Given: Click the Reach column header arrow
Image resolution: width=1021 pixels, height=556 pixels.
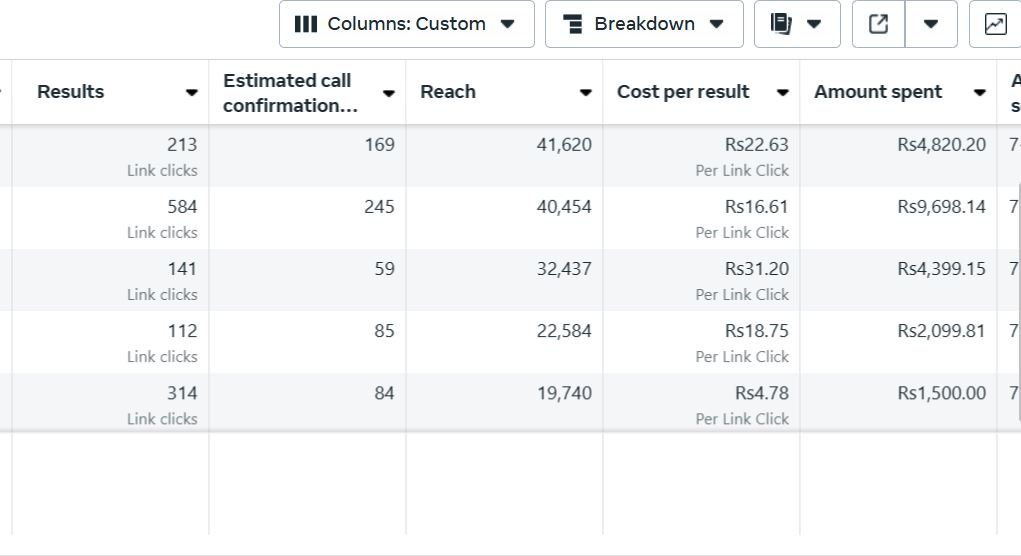Looking at the screenshot, I should click(x=585, y=93).
